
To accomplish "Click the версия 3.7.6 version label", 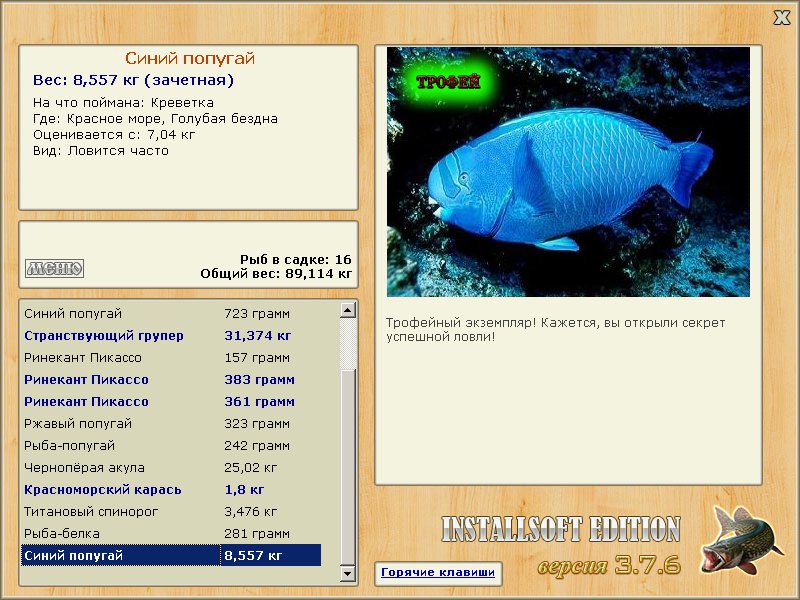I will (x=609, y=565).
